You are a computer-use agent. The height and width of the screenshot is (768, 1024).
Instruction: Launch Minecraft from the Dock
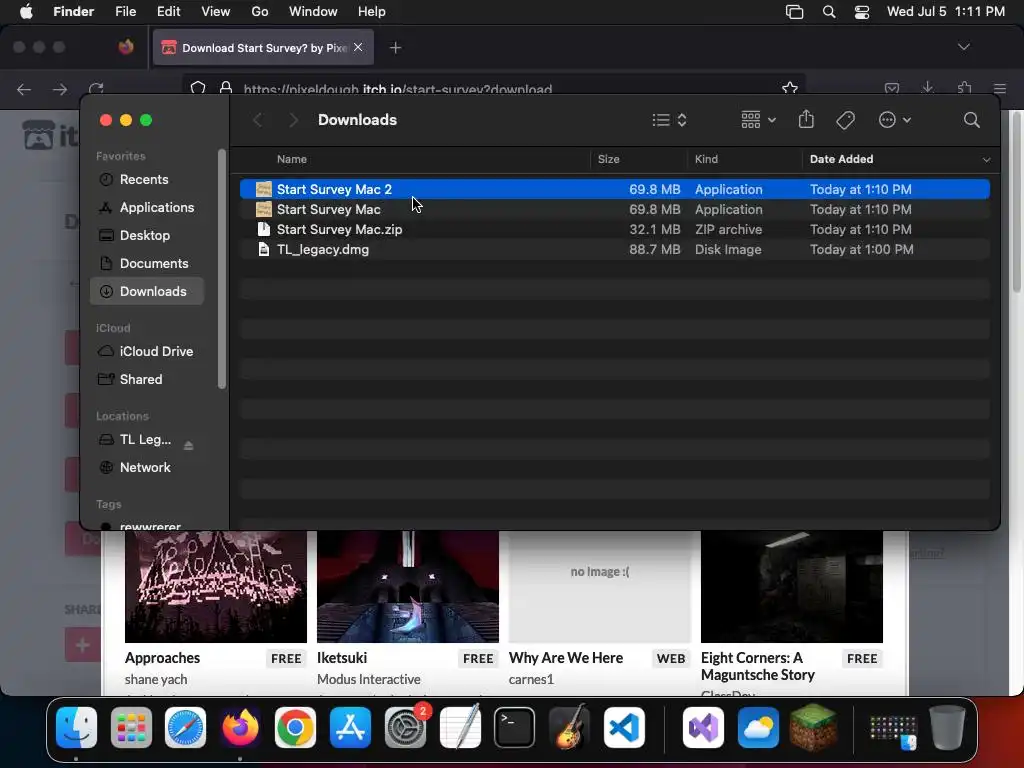(x=813, y=727)
